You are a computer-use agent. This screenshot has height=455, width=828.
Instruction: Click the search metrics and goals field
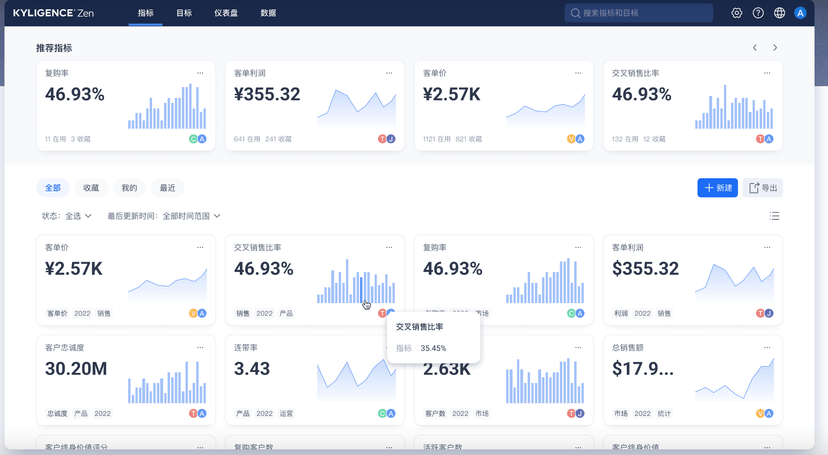639,13
